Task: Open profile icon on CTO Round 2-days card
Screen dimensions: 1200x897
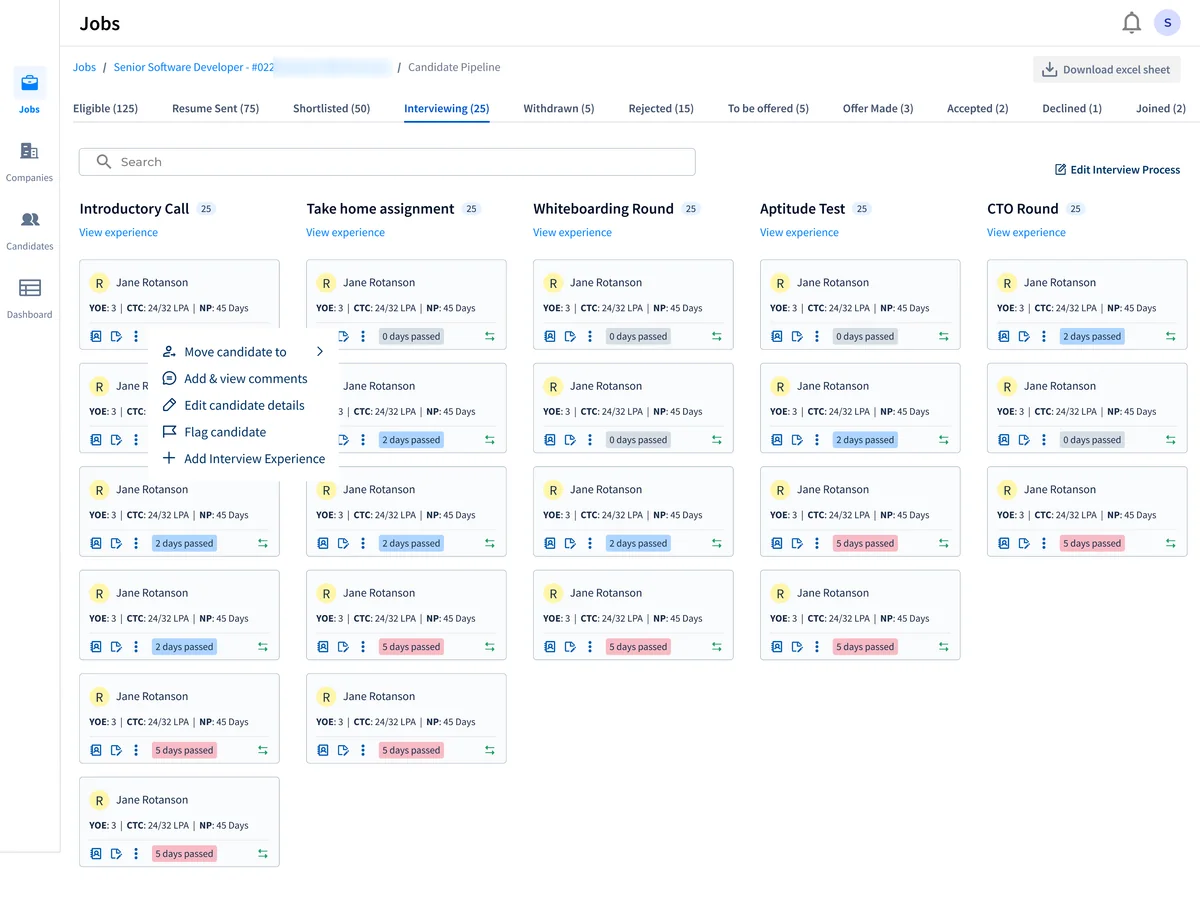Action: point(1004,337)
